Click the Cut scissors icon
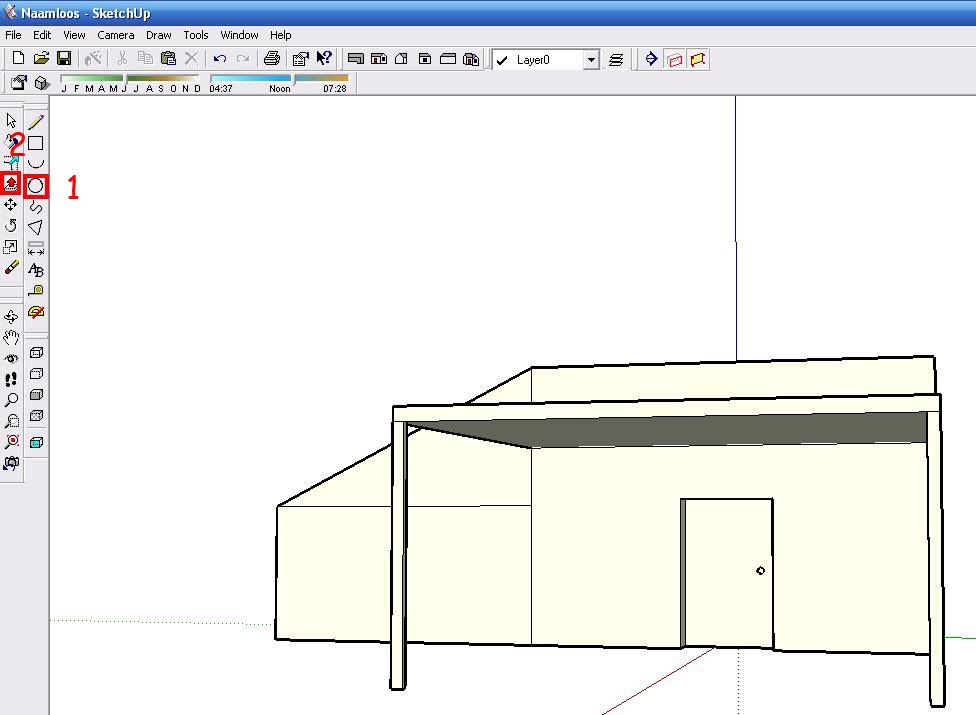 [x=122, y=58]
